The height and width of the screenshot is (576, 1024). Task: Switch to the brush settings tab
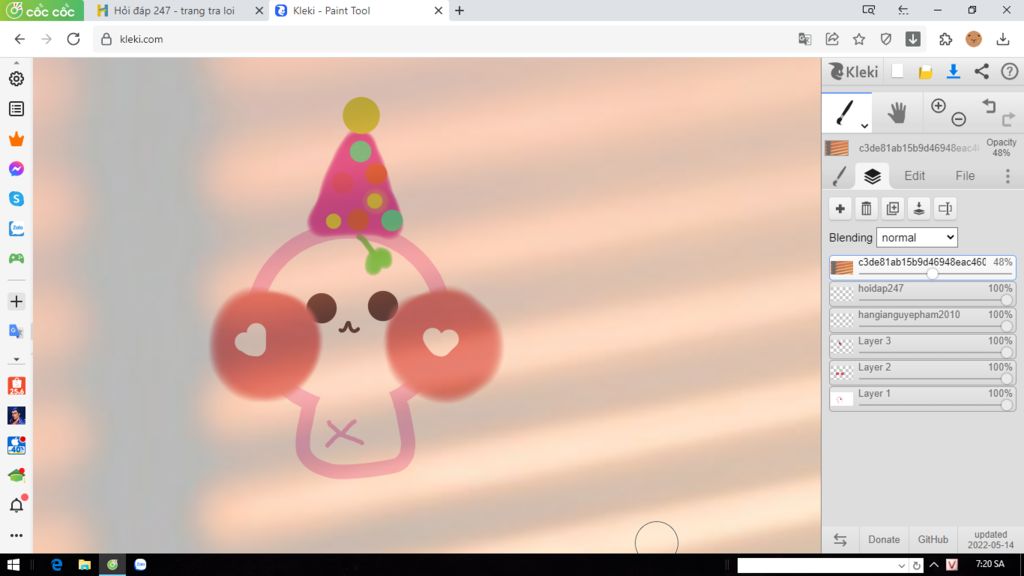pos(840,176)
